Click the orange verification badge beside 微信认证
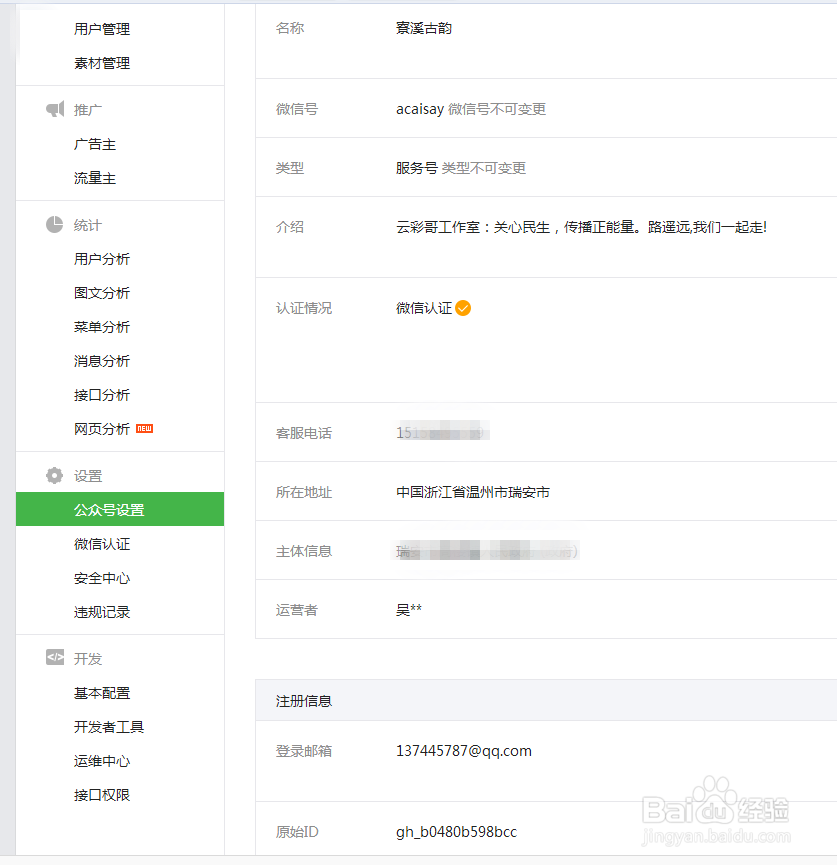 point(461,308)
